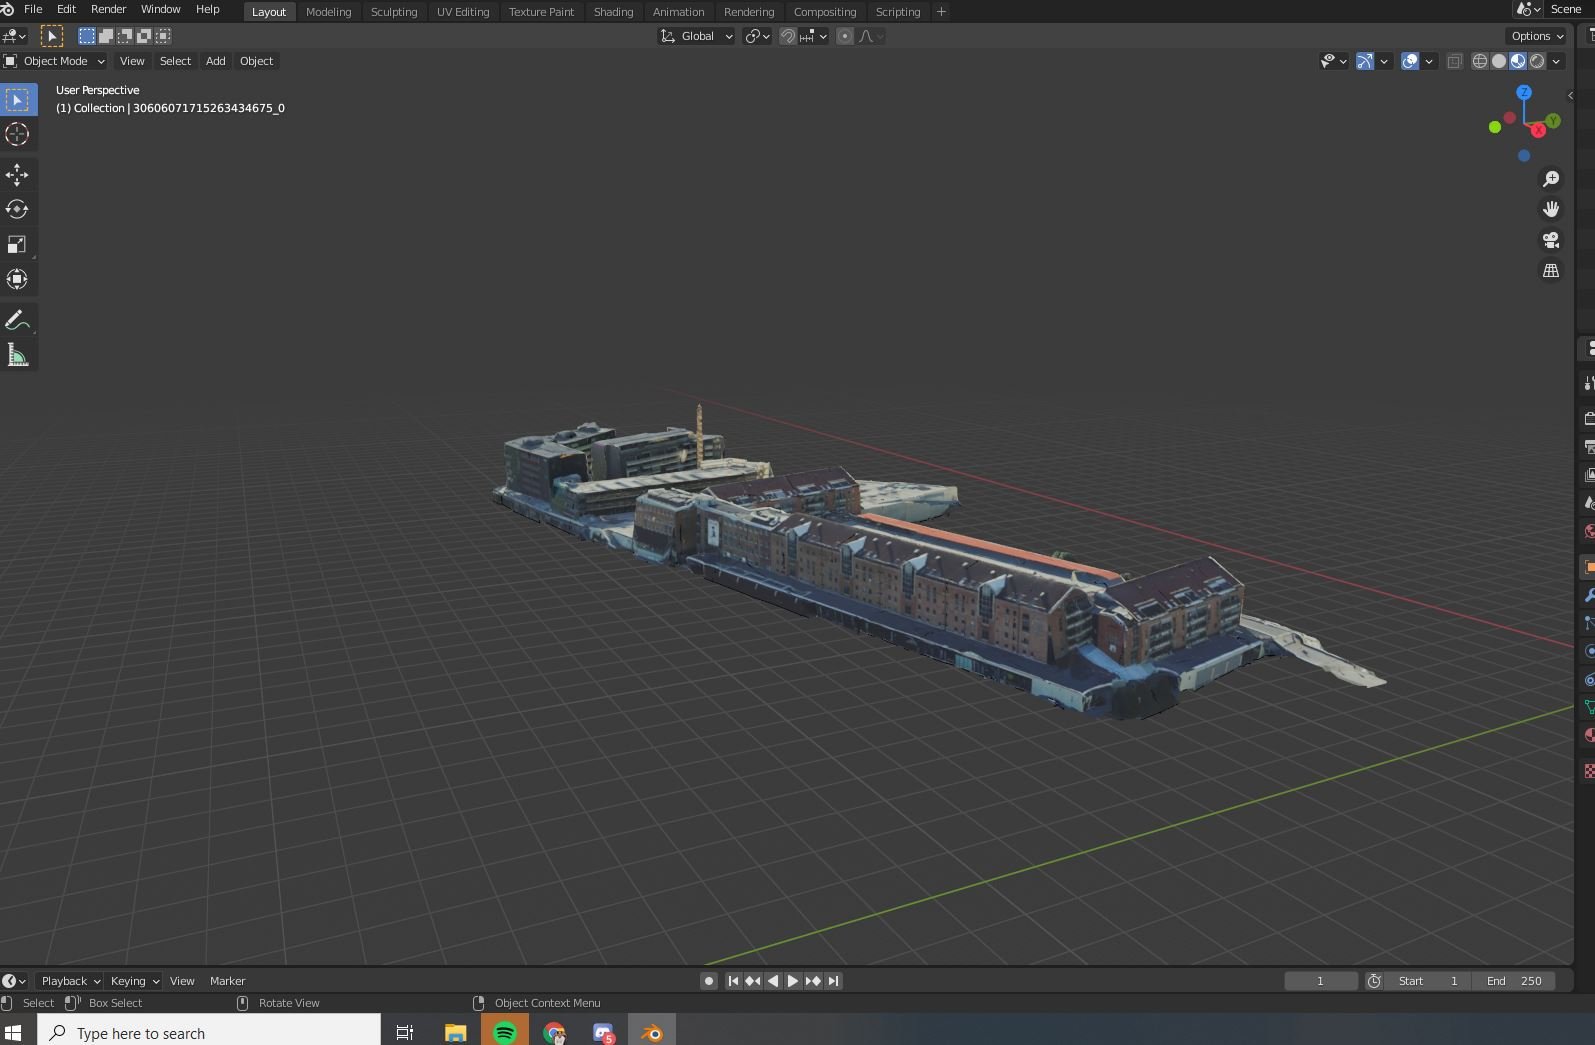The width and height of the screenshot is (1595, 1045).
Task: Activate the Cursor tool
Action: click(x=18, y=134)
